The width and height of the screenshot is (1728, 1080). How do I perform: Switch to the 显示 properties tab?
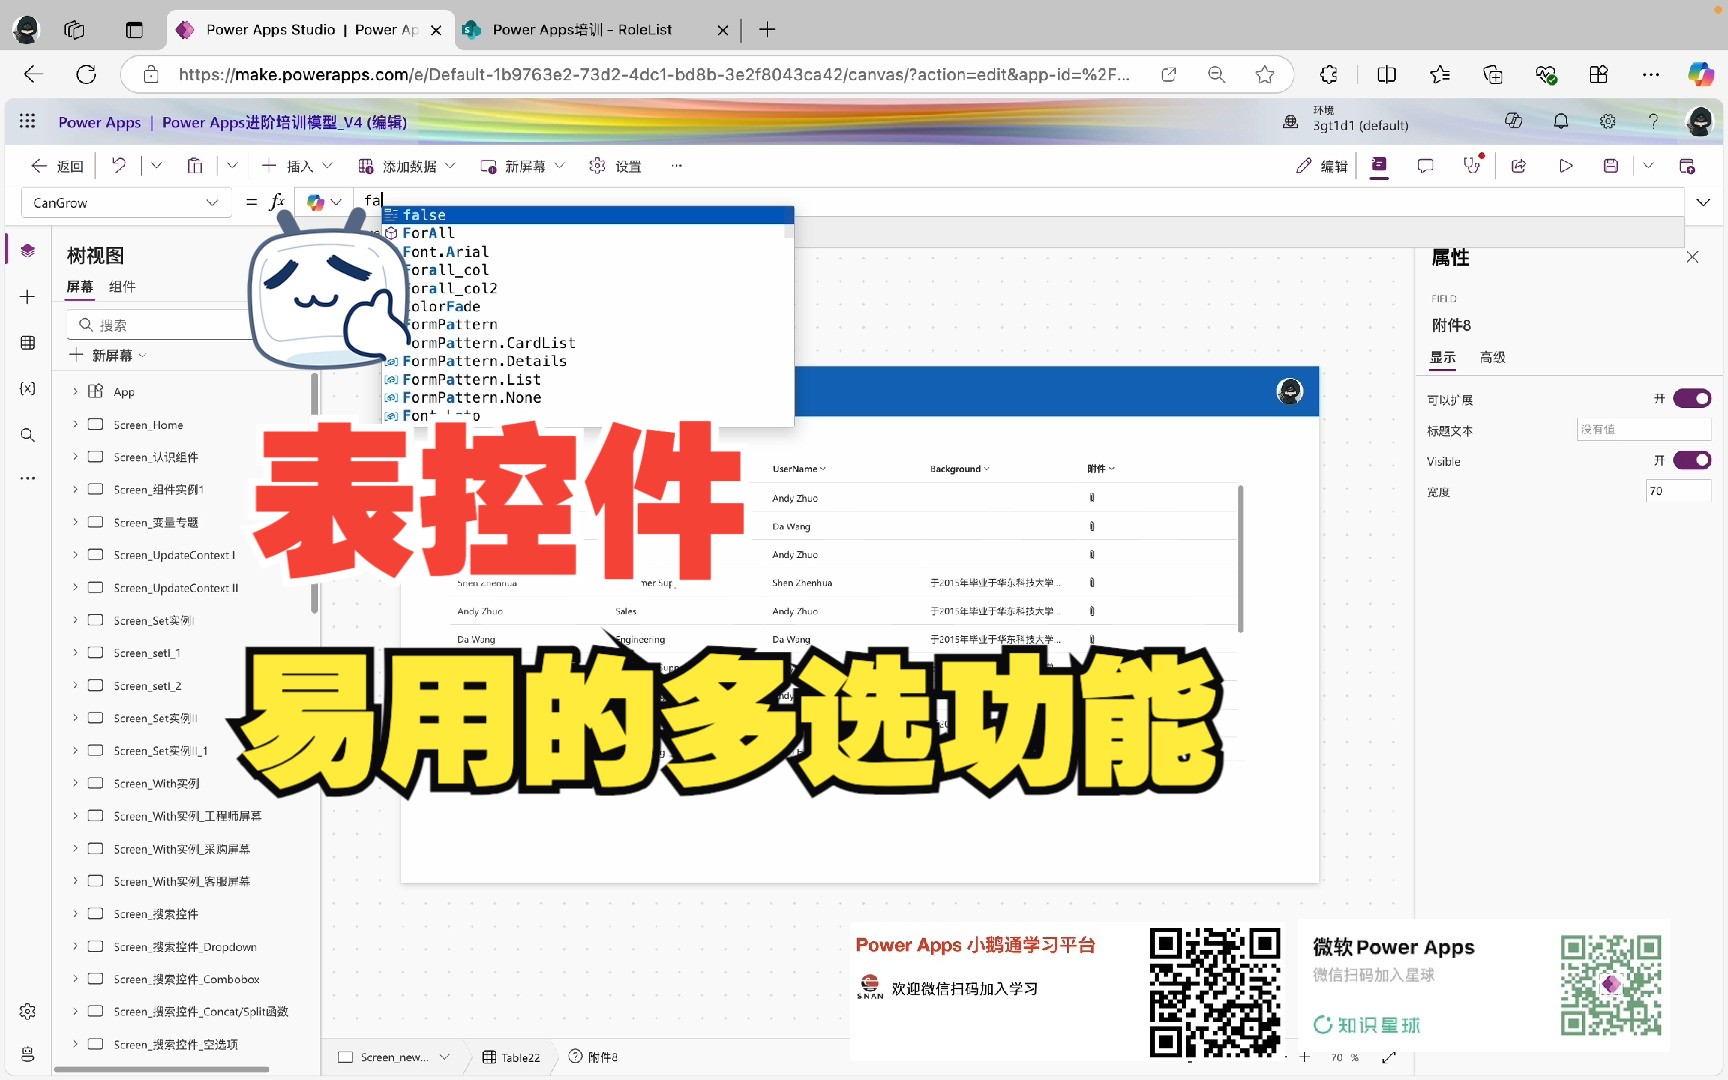coord(1443,357)
